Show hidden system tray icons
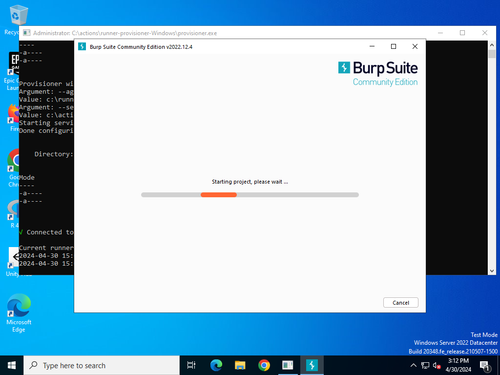Viewport: 500px width, 375px height. click(413, 365)
